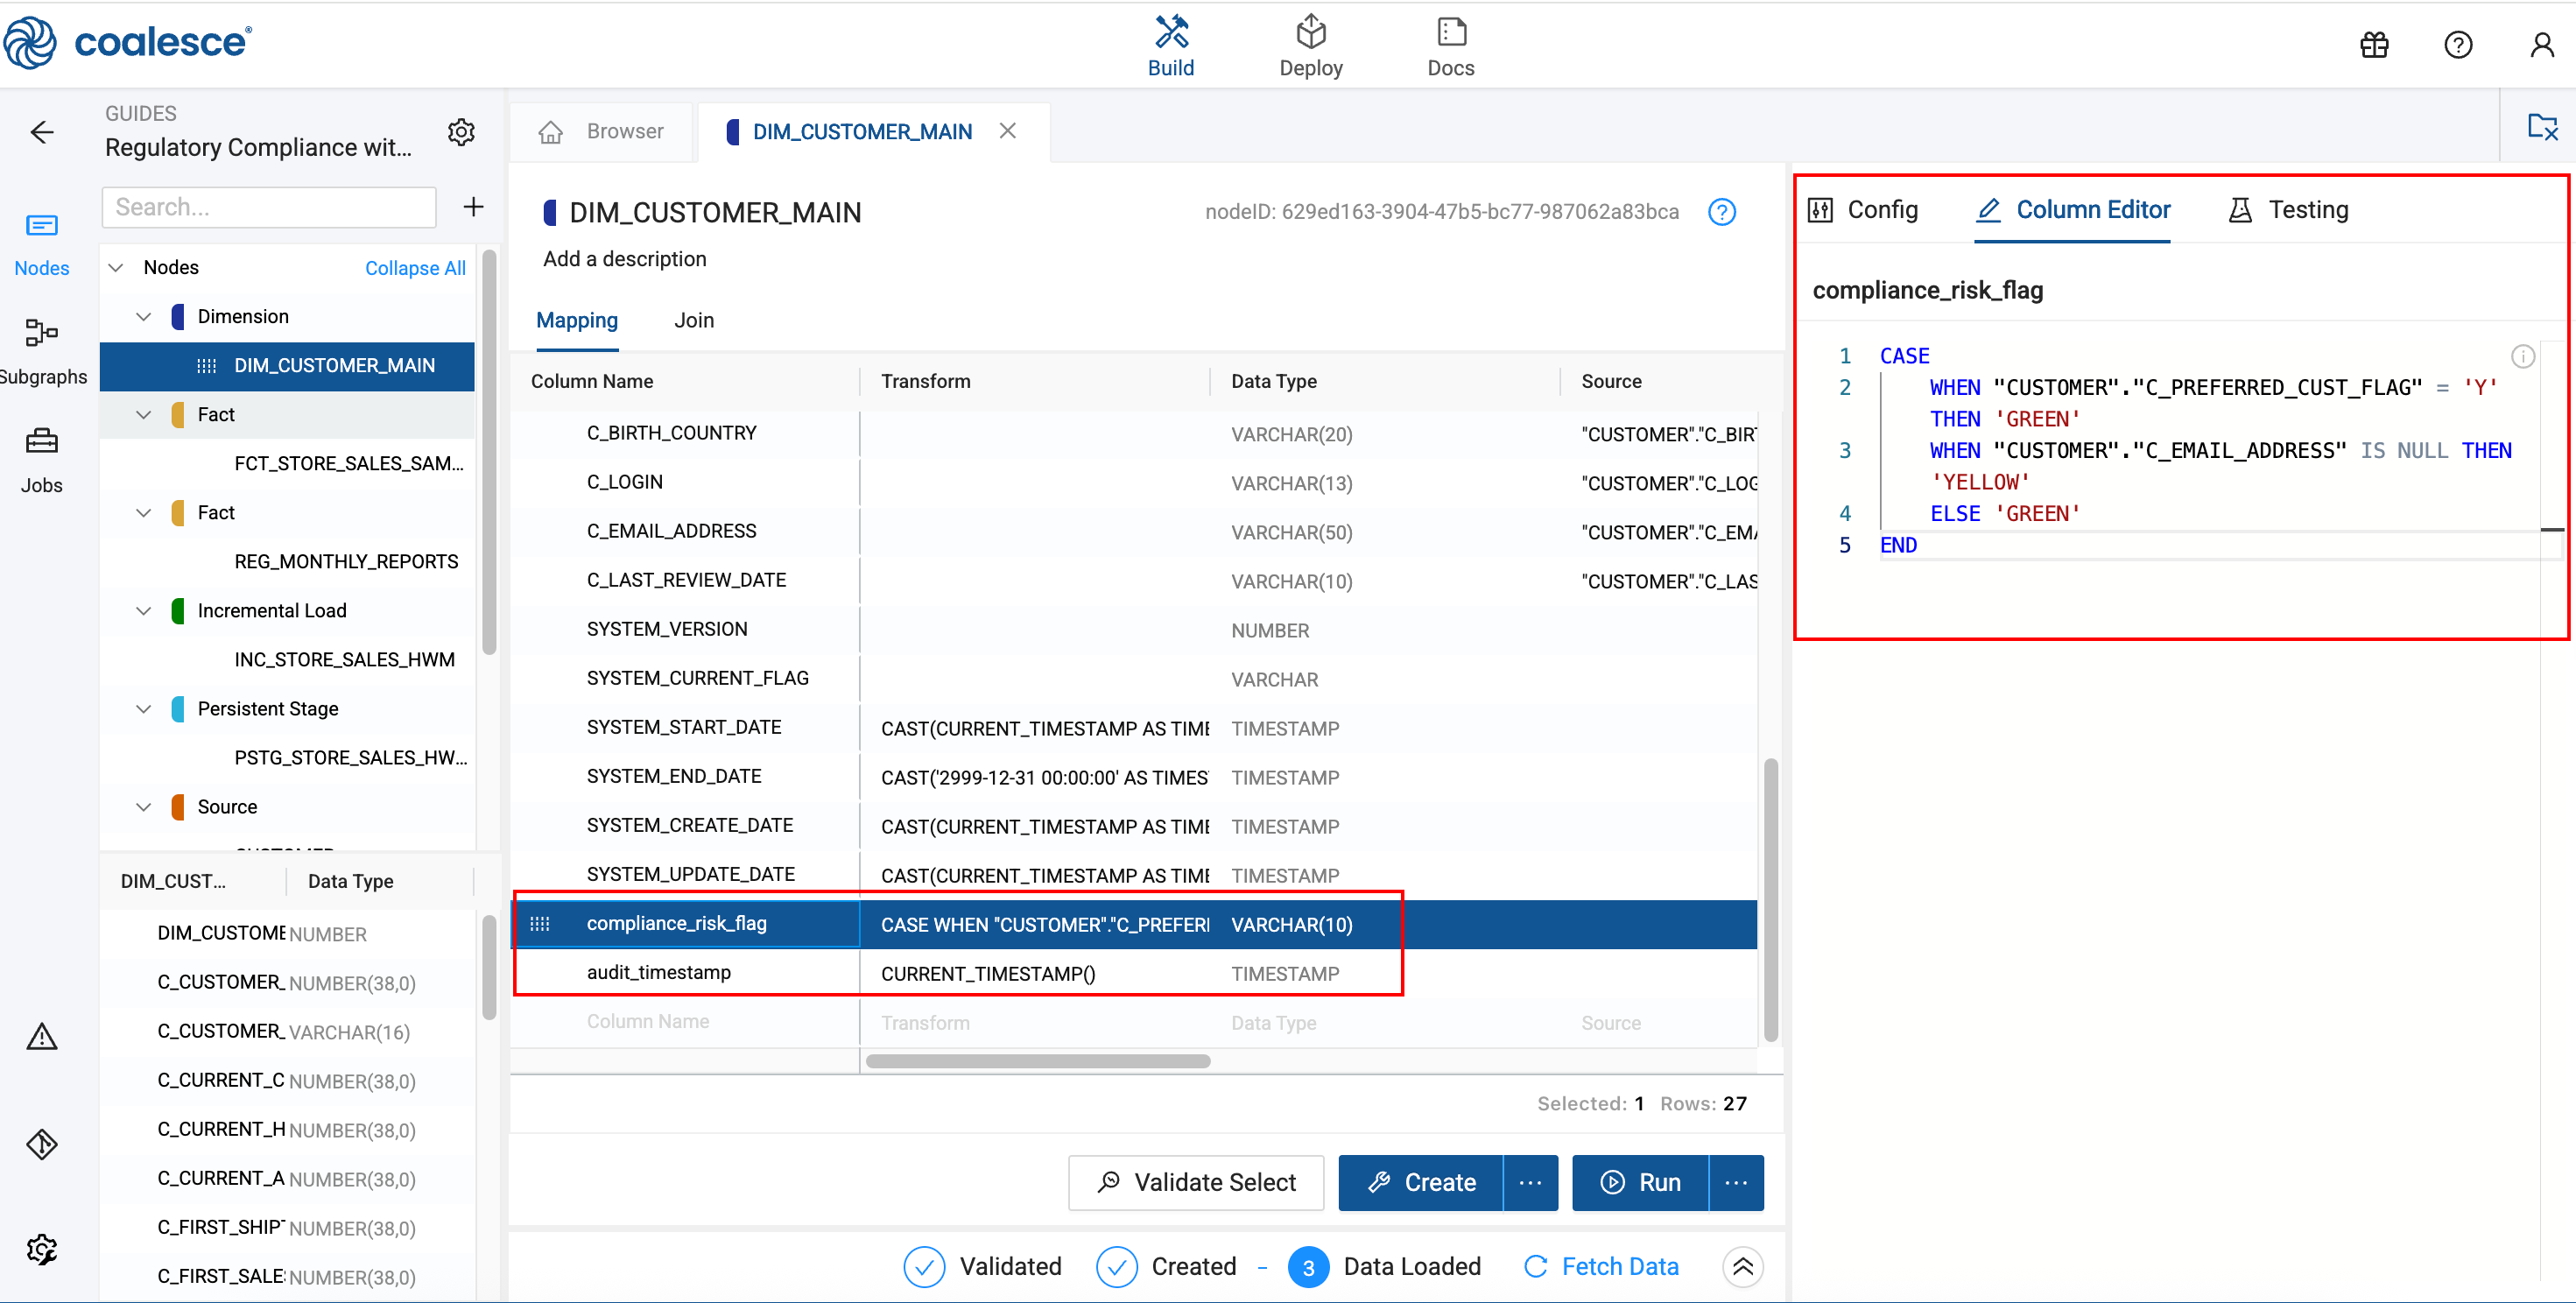Collapse the Source node group
Viewport: 2576px width, 1303px height.
pos(144,806)
